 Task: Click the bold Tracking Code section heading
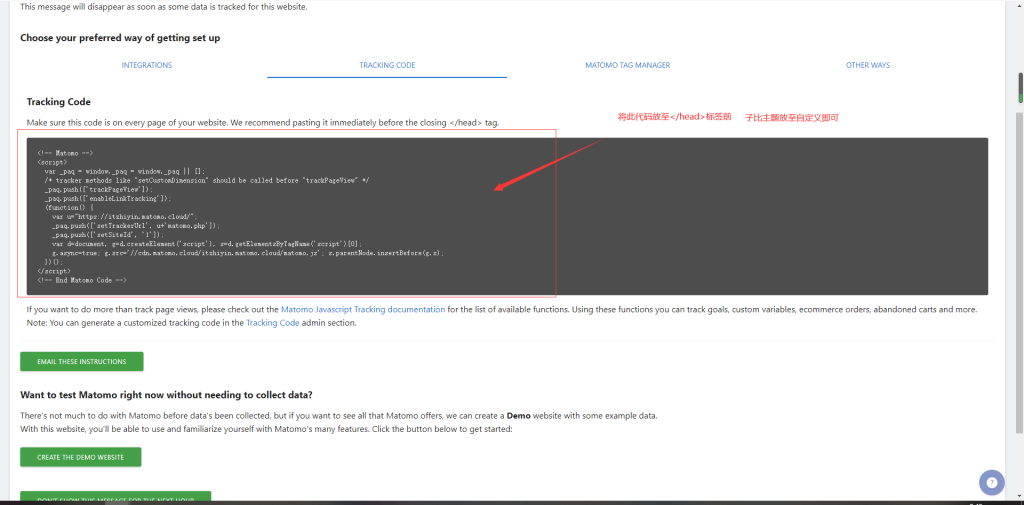[59, 102]
